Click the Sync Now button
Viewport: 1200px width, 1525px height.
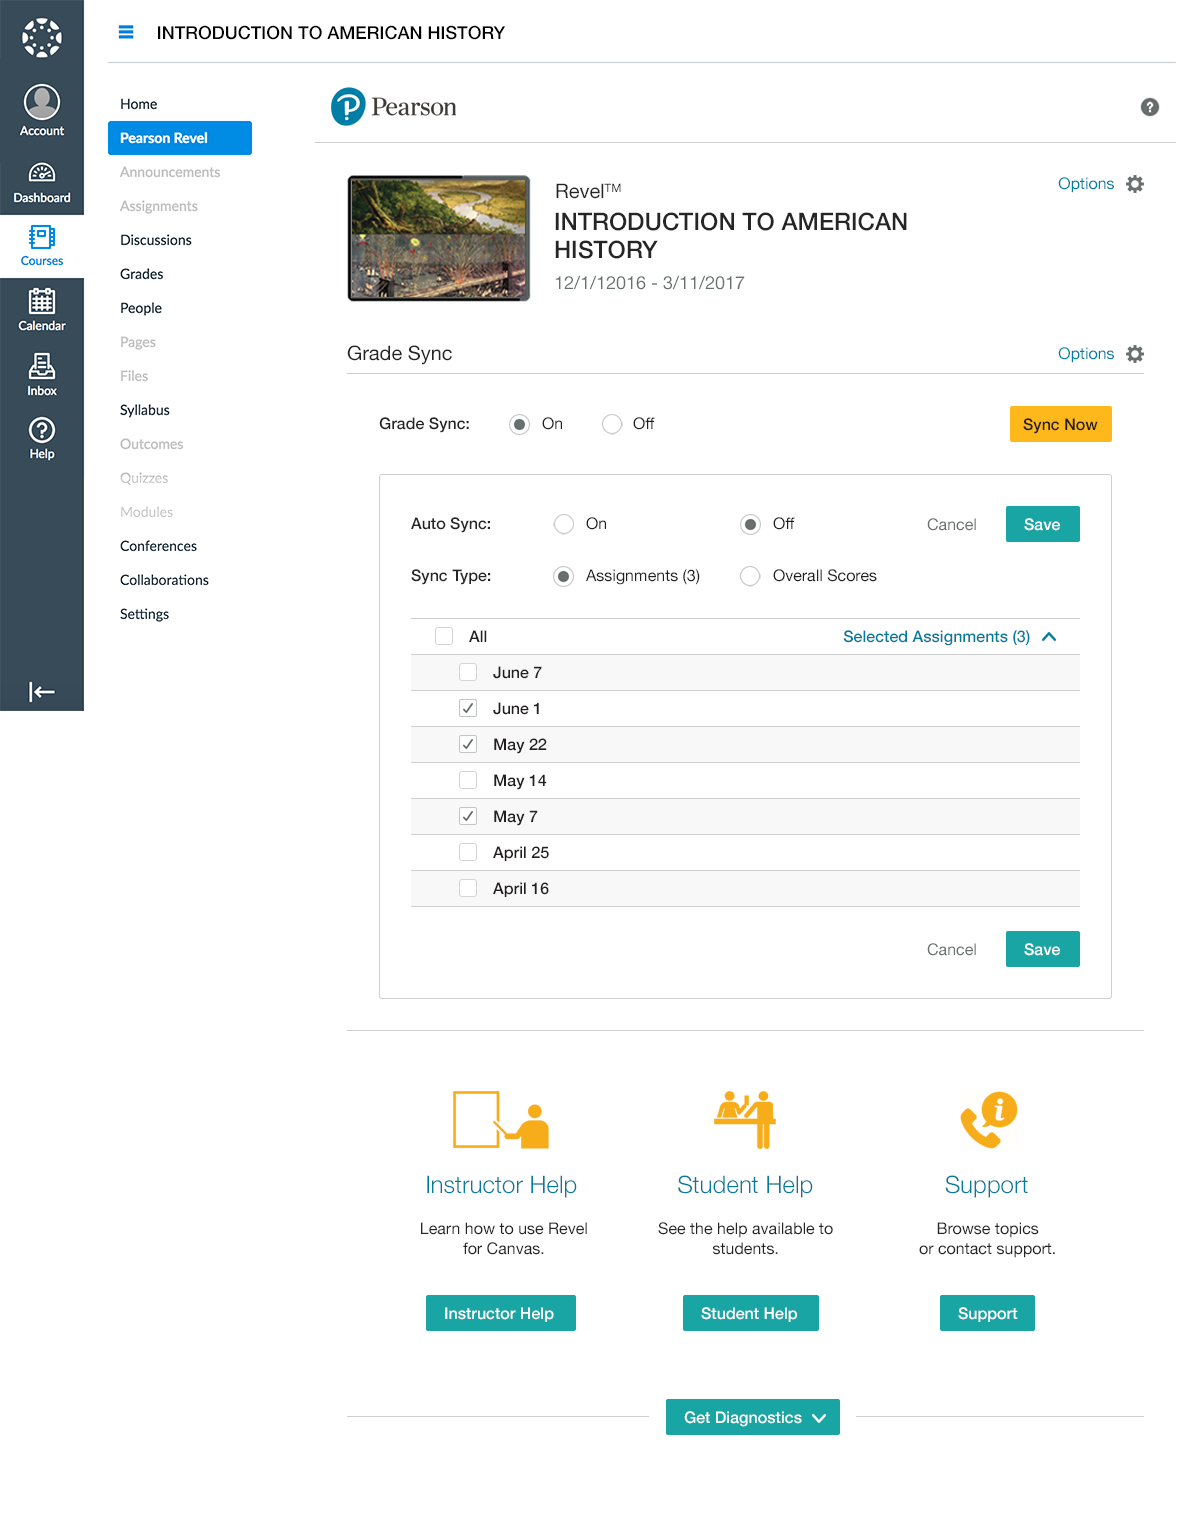(1060, 424)
